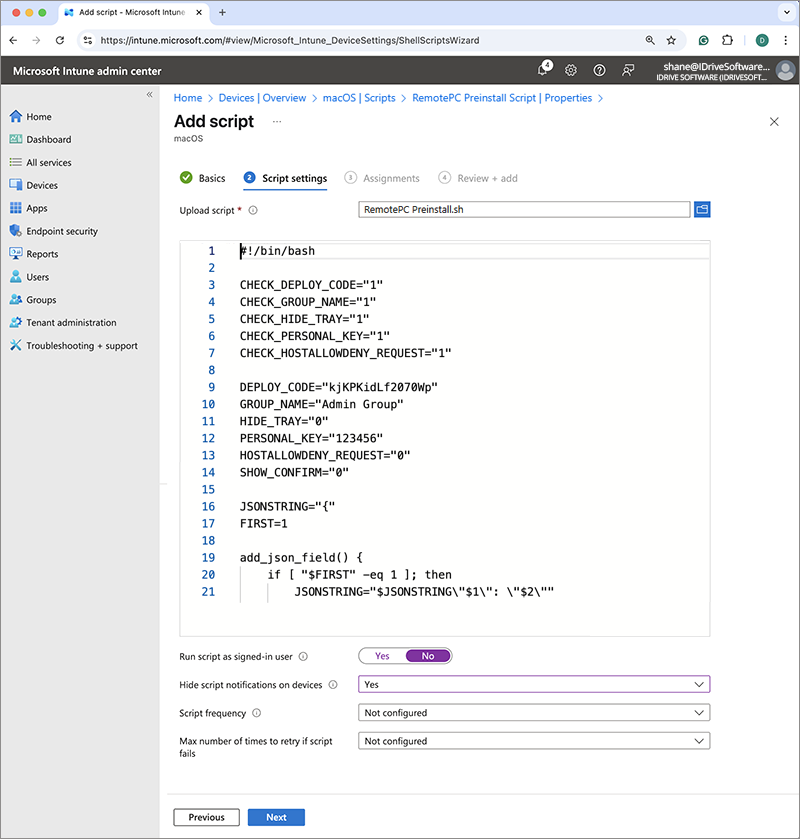Click the Previous button
The image size is (800, 839).
tap(206, 817)
